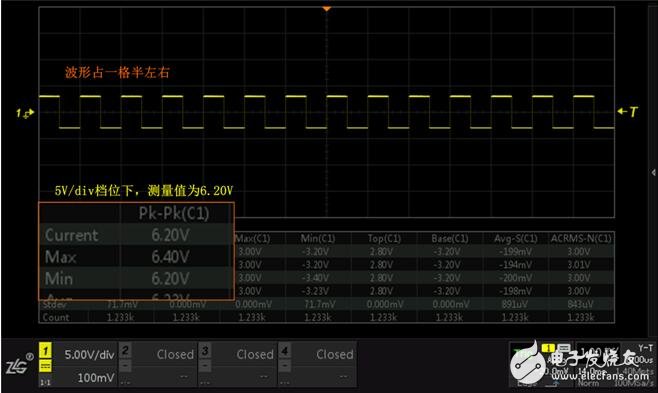658x393 pixels.
Task: Click the yellow trigger source 1 badge
Action: click(548, 348)
